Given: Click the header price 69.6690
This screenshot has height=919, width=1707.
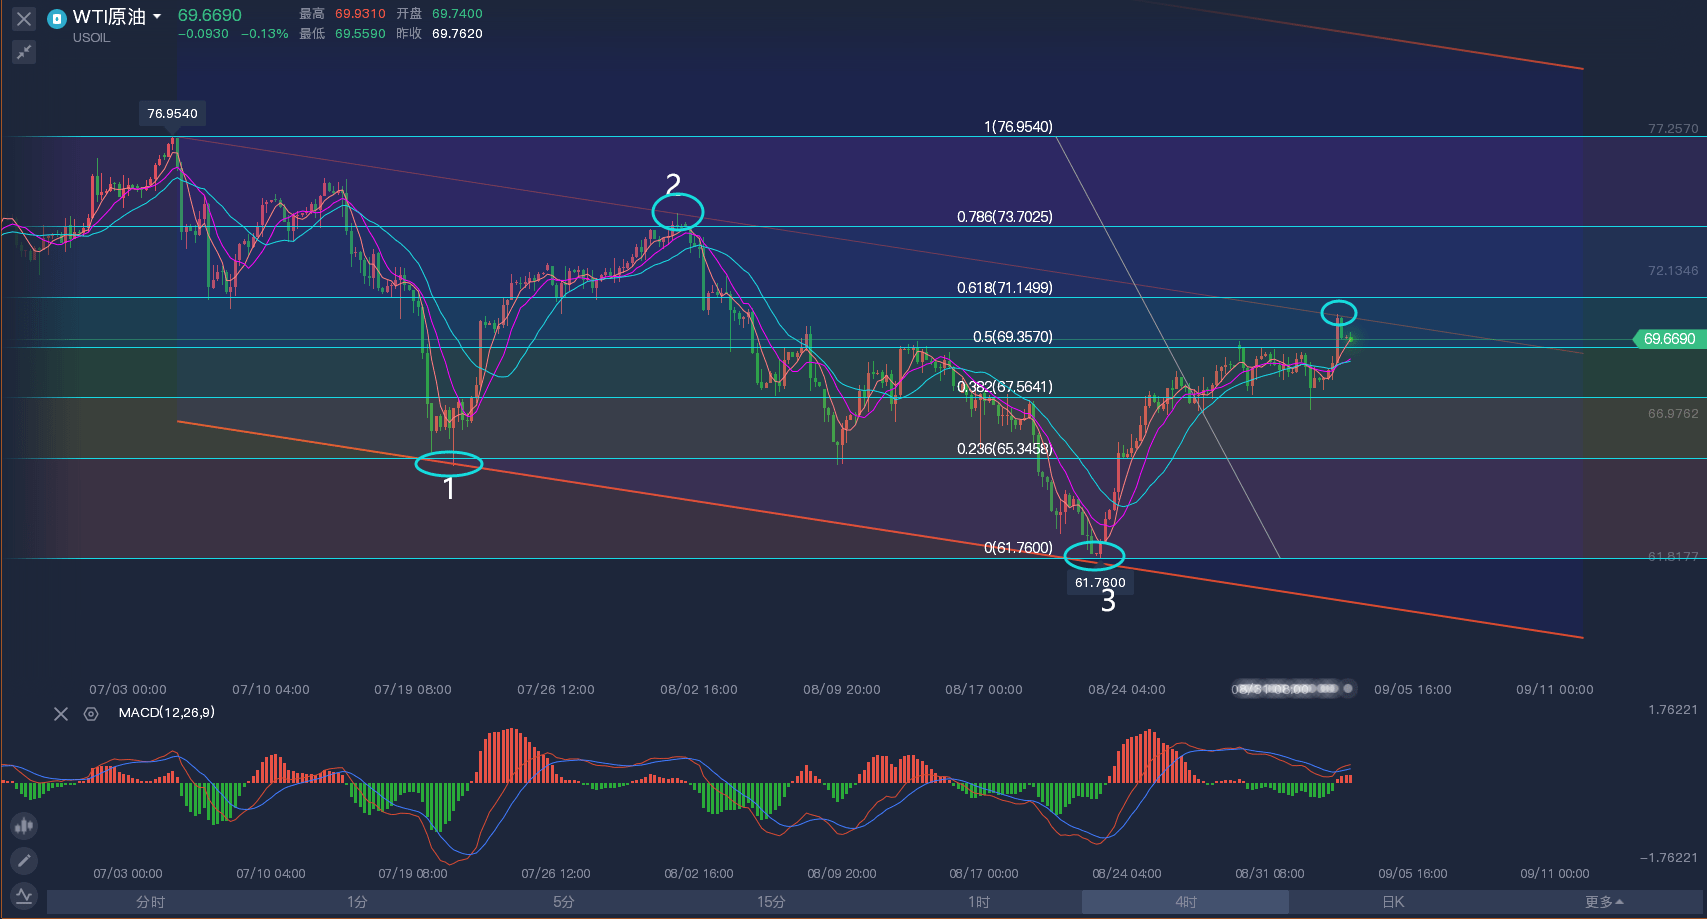Looking at the screenshot, I should click(210, 15).
